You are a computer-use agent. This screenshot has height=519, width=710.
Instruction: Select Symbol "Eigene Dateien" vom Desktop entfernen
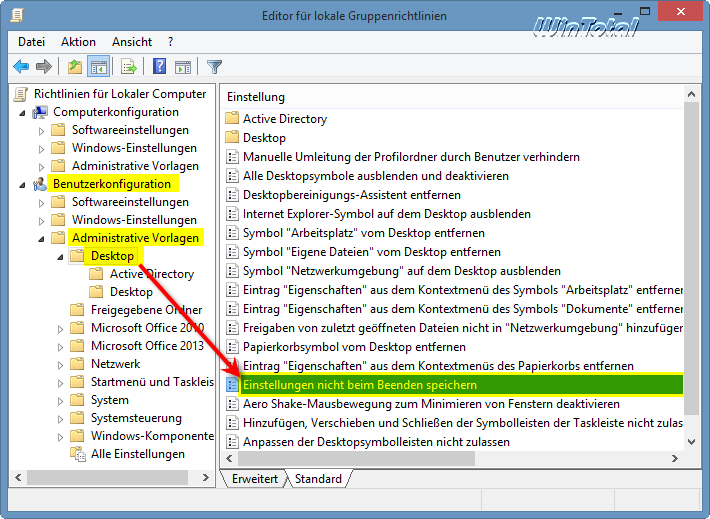pos(372,252)
